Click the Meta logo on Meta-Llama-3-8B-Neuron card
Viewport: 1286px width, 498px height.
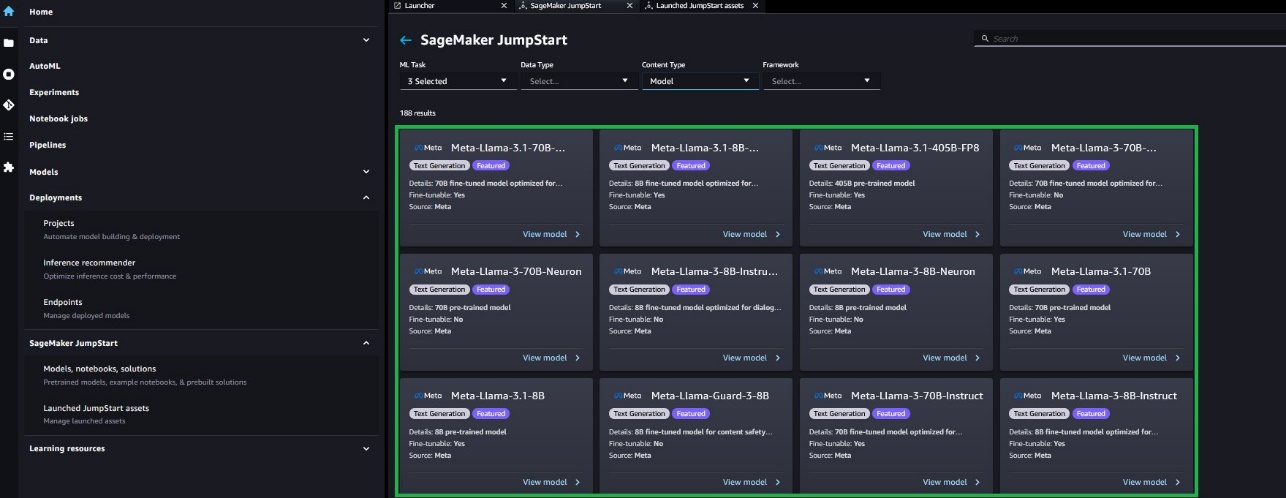pos(827,271)
